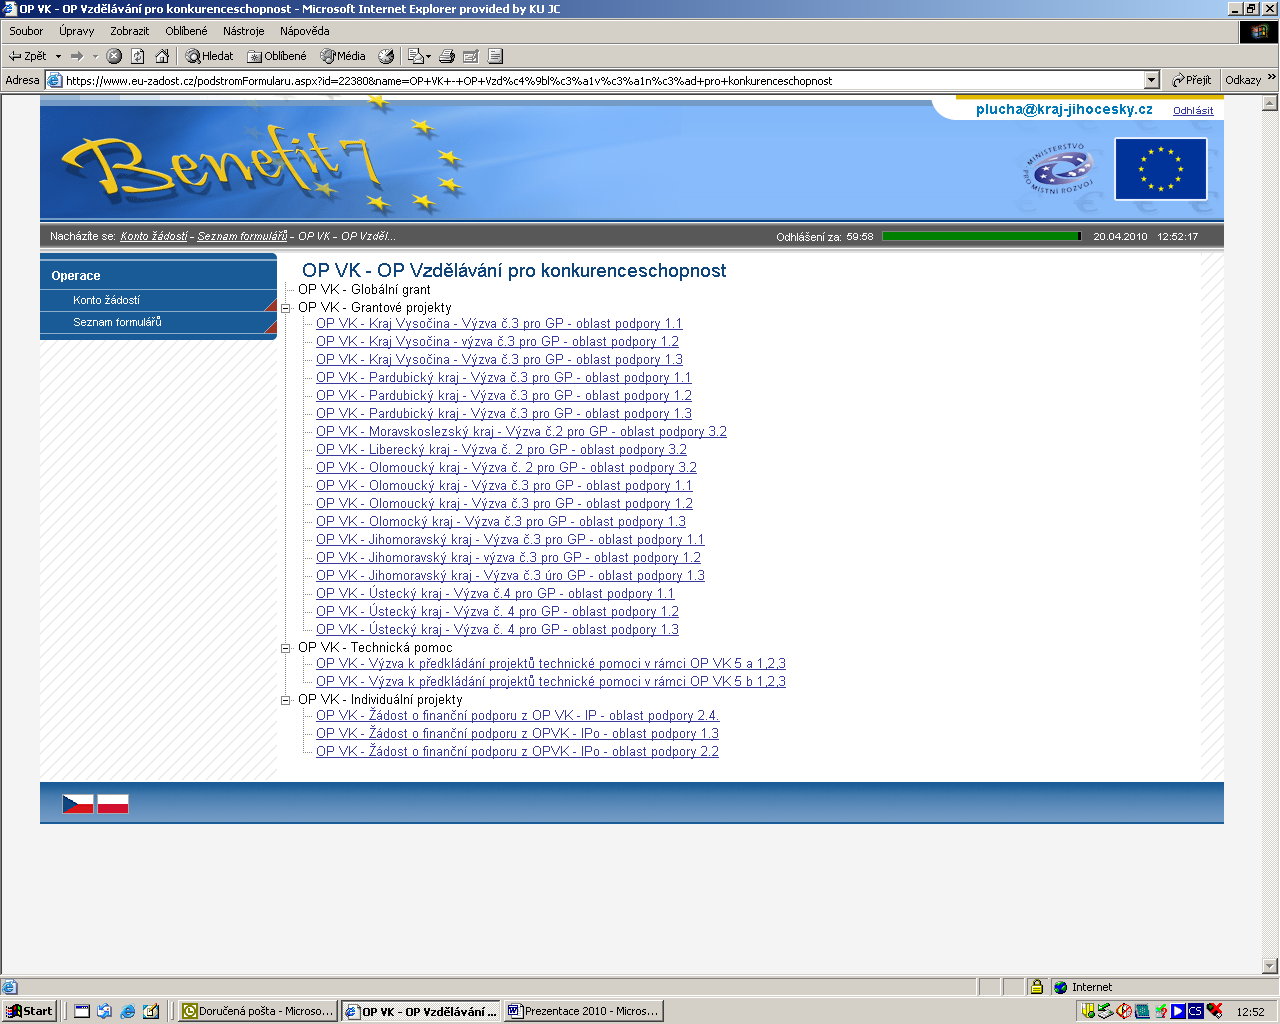Switch language with the Czech flag icon

[x=78, y=804]
